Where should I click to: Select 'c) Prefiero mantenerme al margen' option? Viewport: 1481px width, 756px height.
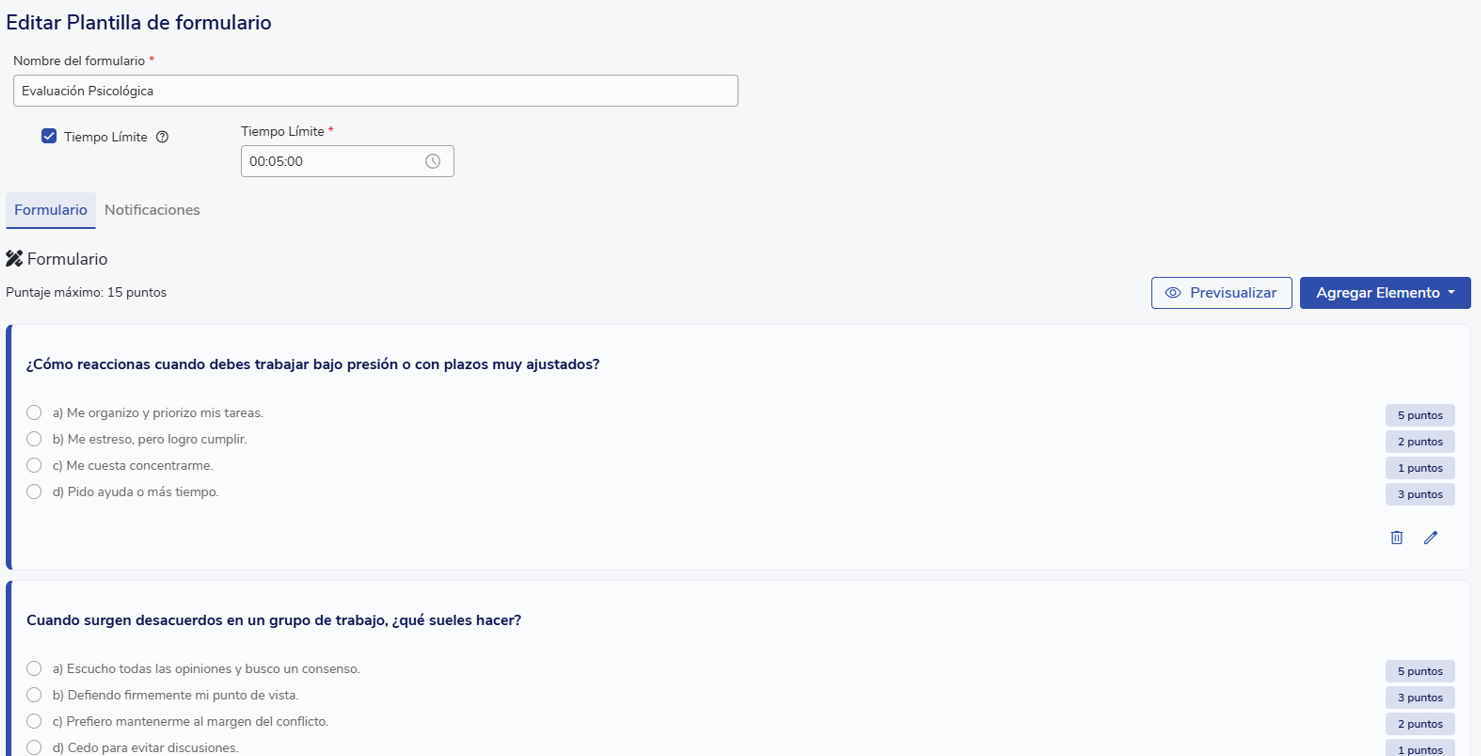[34, 721]
